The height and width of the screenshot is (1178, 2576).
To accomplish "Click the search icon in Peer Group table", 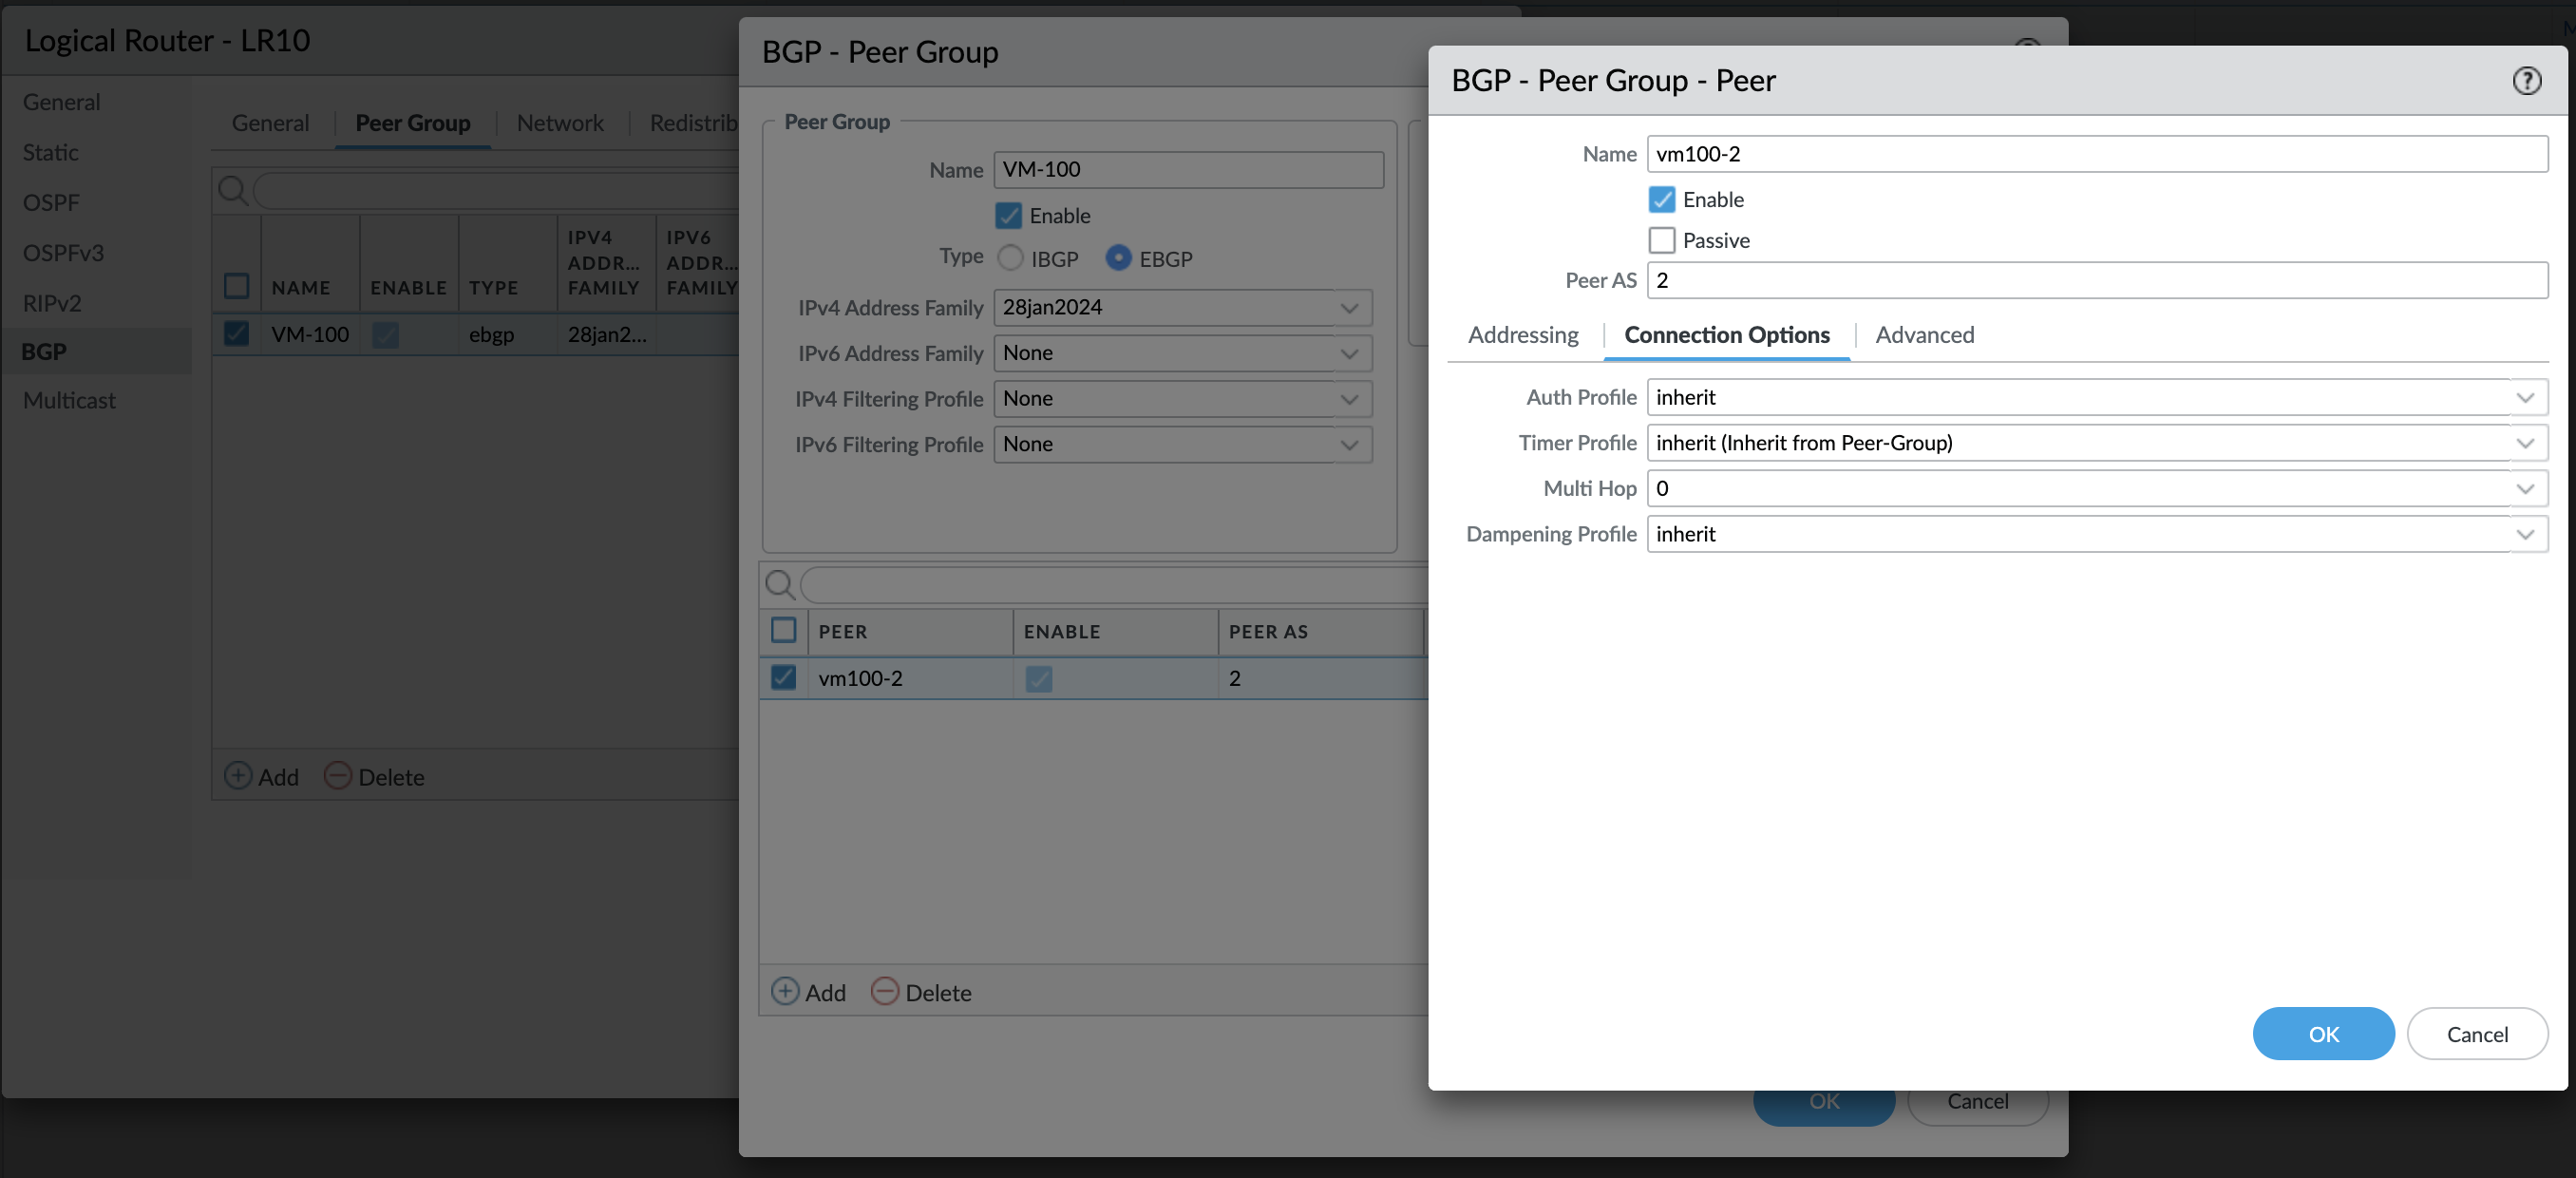I will (232, 189).
